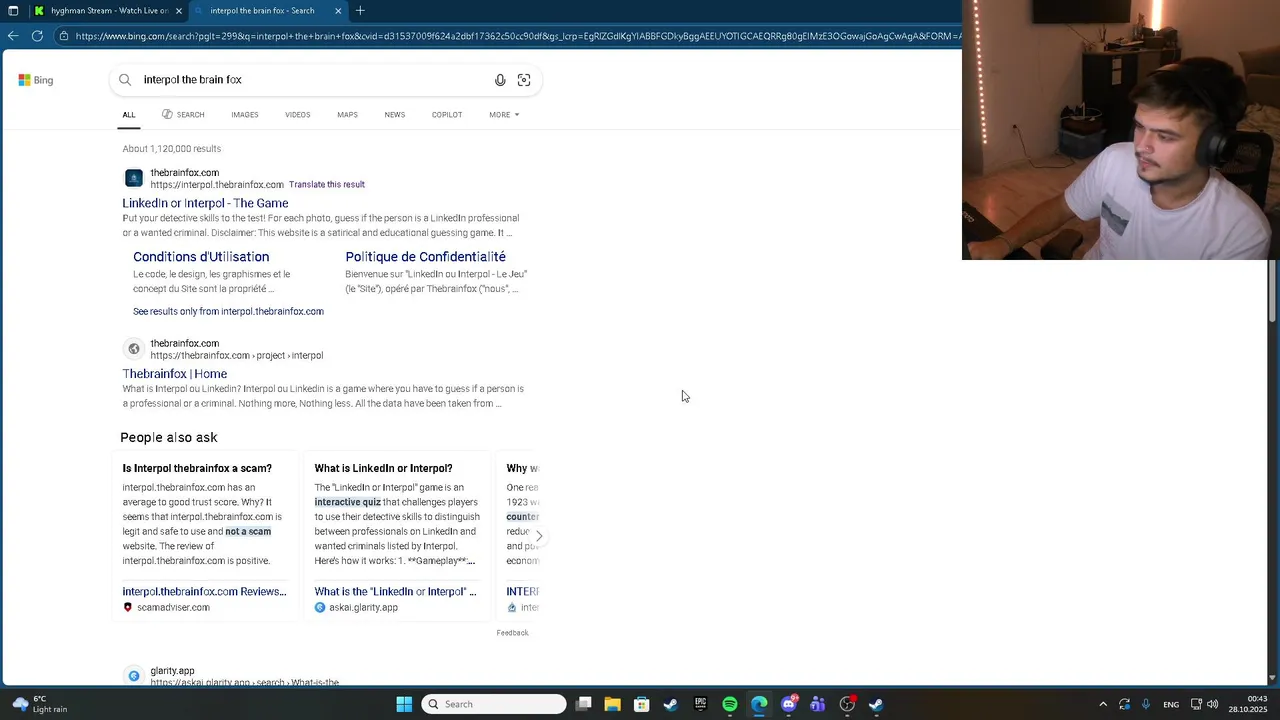Image resolution: width=1280 pixels, height=720 pixels.
Task: Click globe favicon of thebrainfox.com result
Action: point(133,349)
